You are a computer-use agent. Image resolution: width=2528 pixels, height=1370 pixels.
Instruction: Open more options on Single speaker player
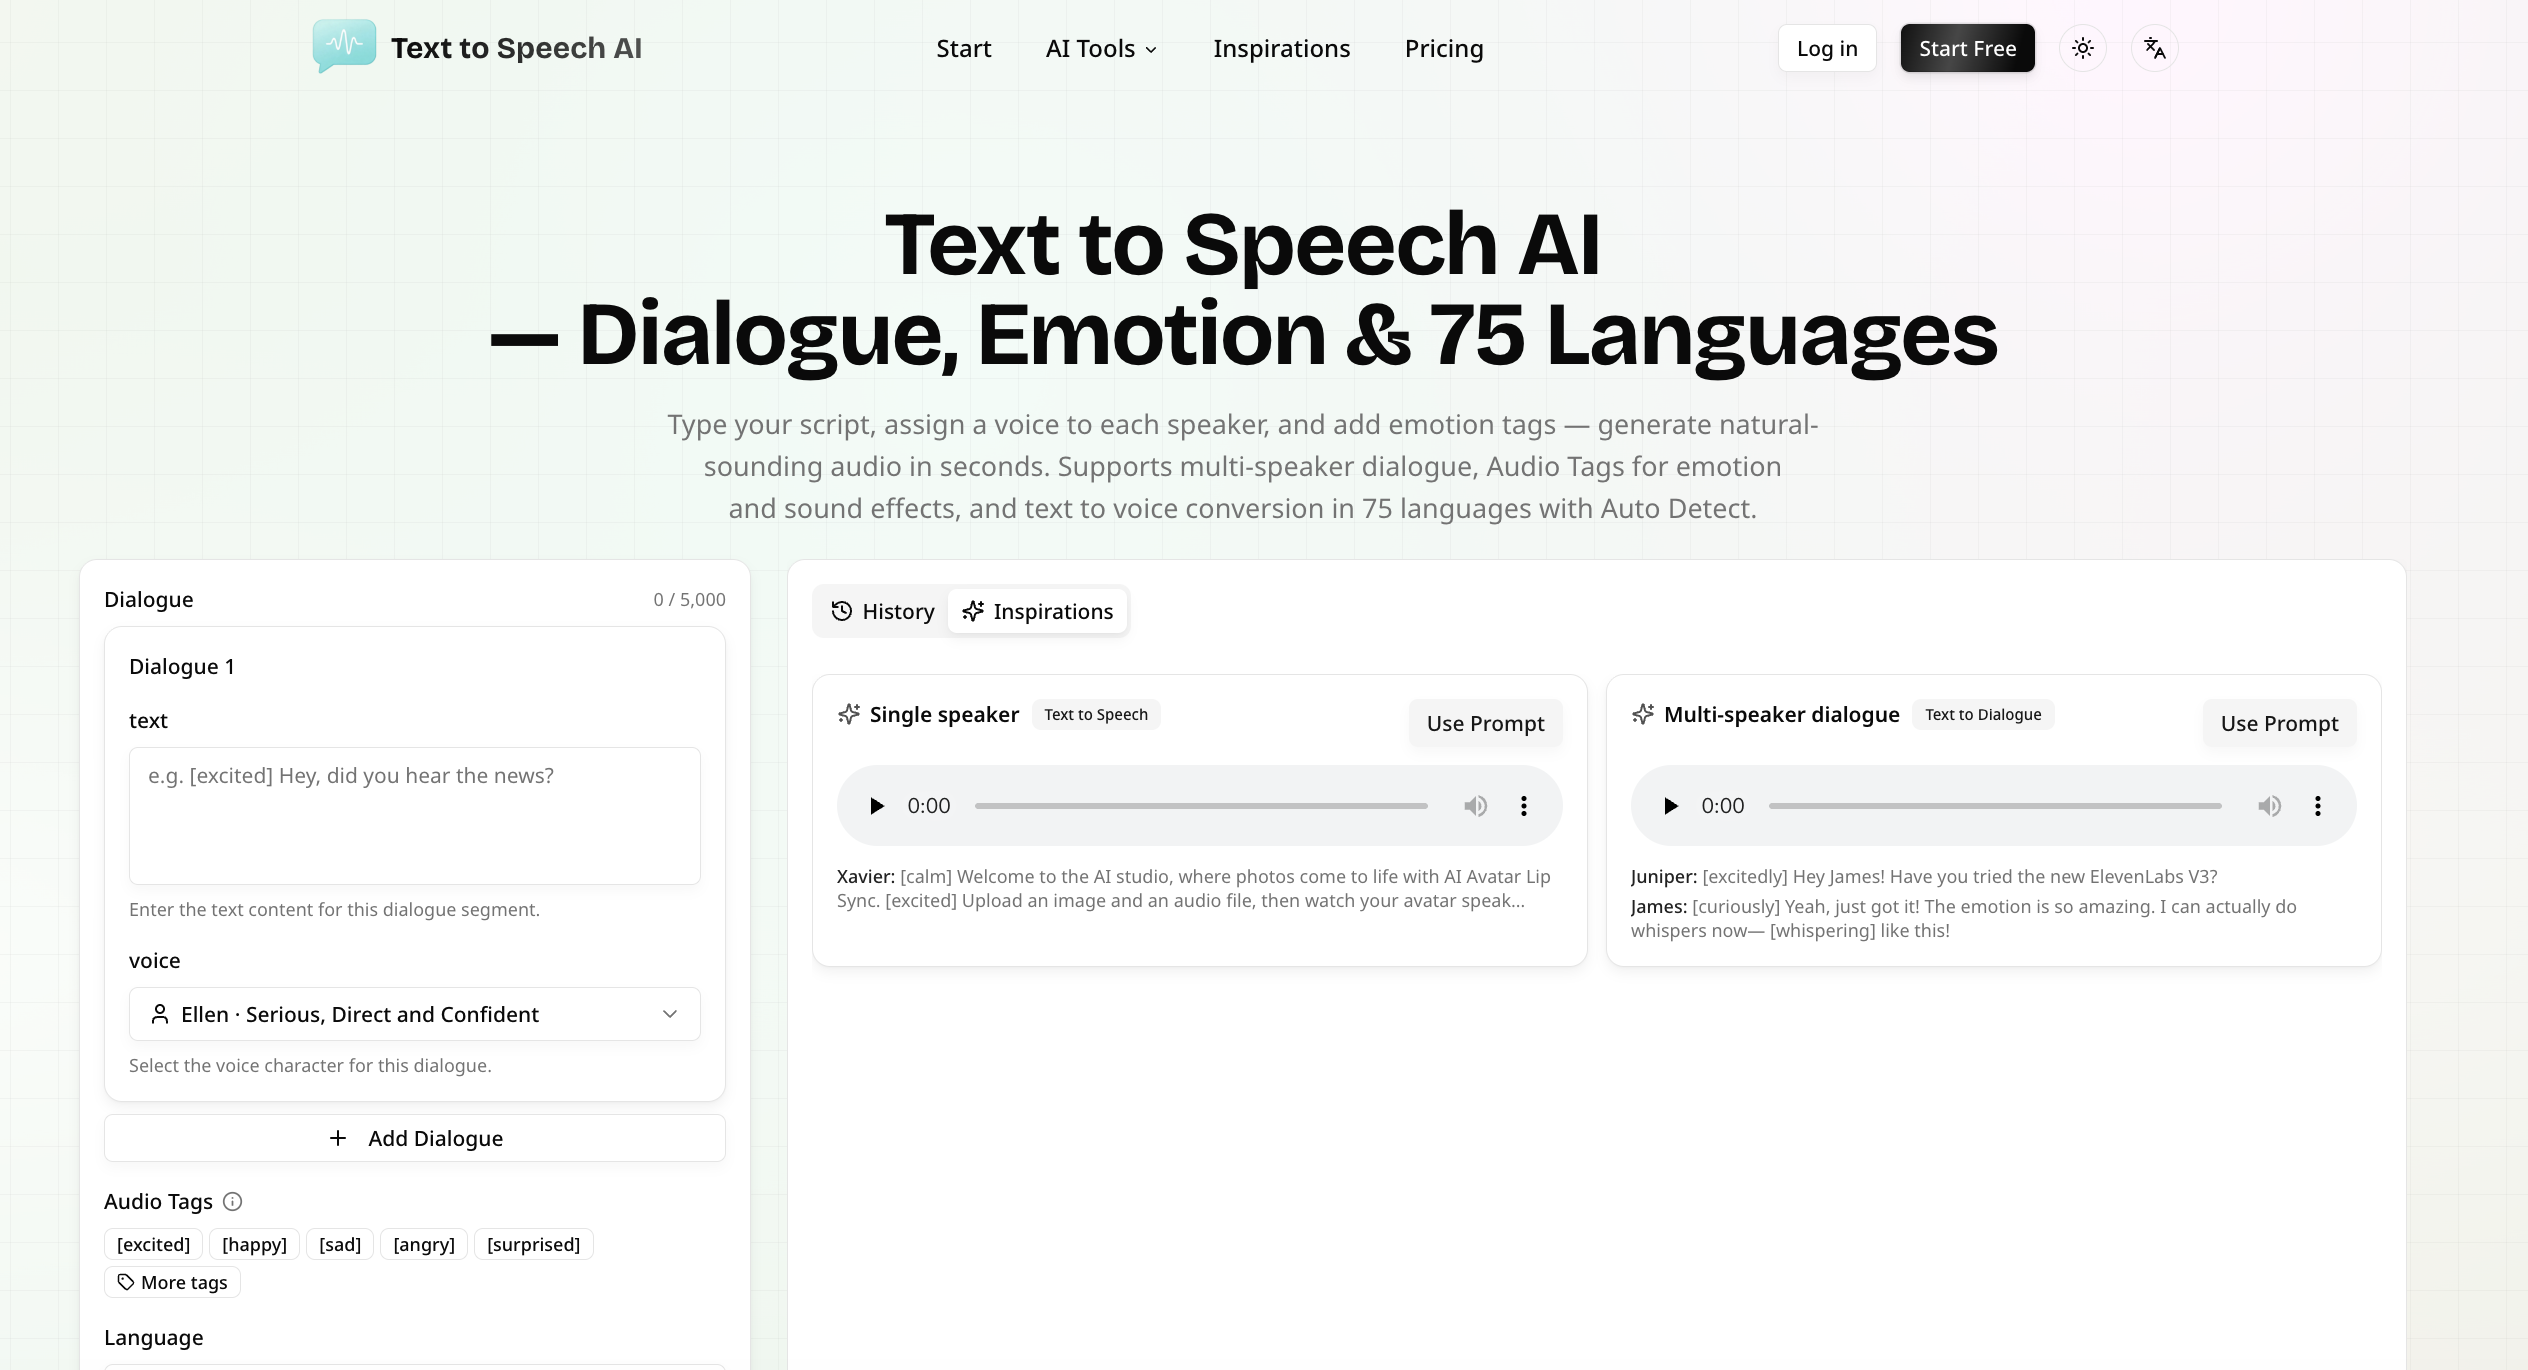(x=1524, y=806)
